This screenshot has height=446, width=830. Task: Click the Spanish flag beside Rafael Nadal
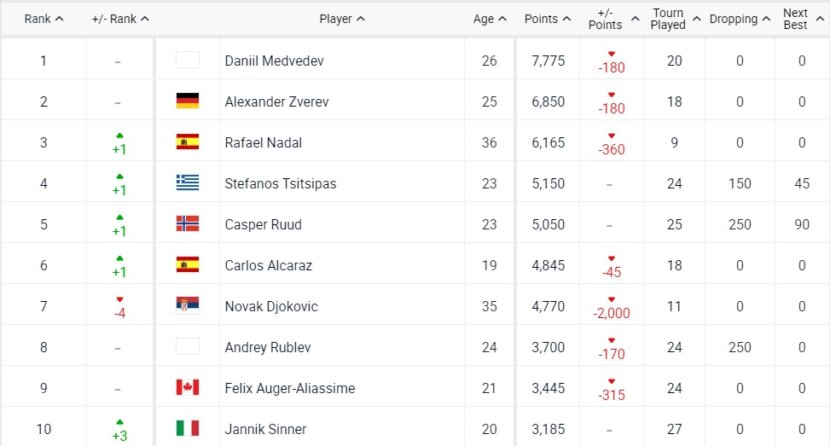click(x=187, y=142)
